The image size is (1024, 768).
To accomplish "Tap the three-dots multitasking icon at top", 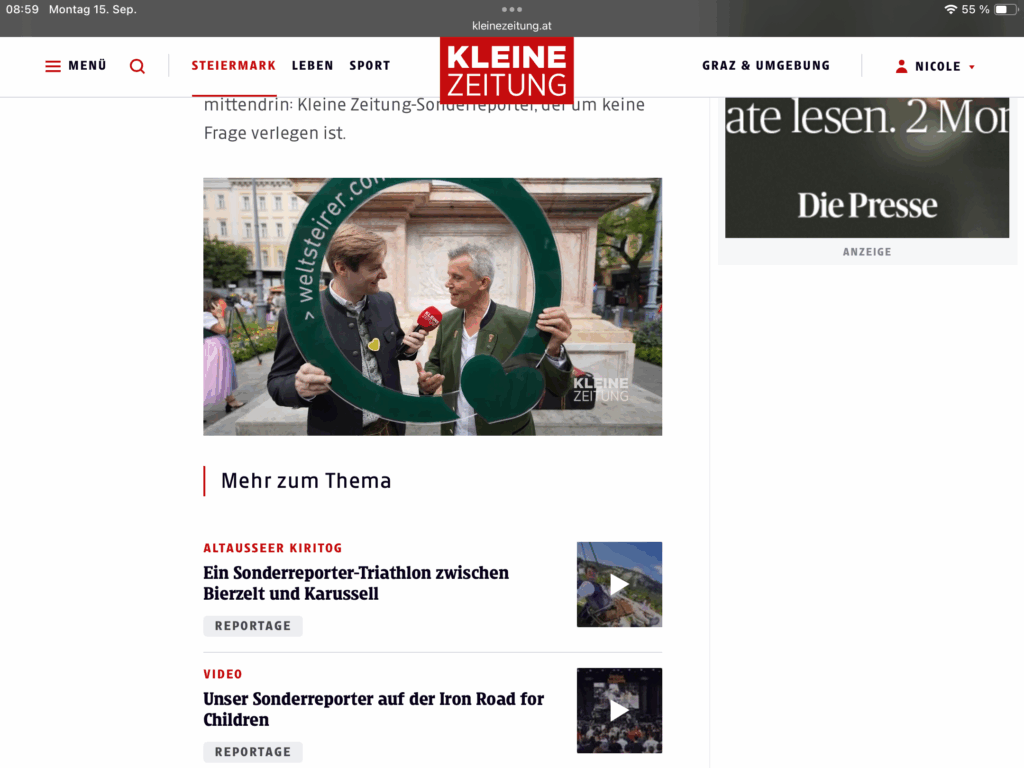I will [512, 9].
